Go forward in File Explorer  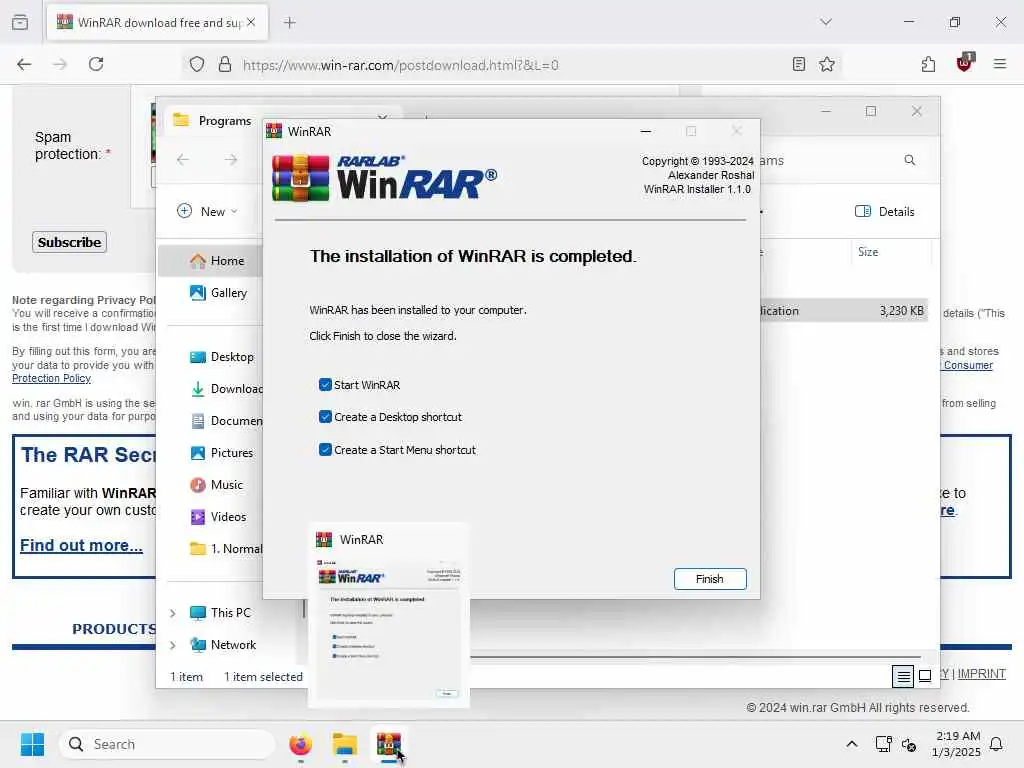click(x=231, y=160)
